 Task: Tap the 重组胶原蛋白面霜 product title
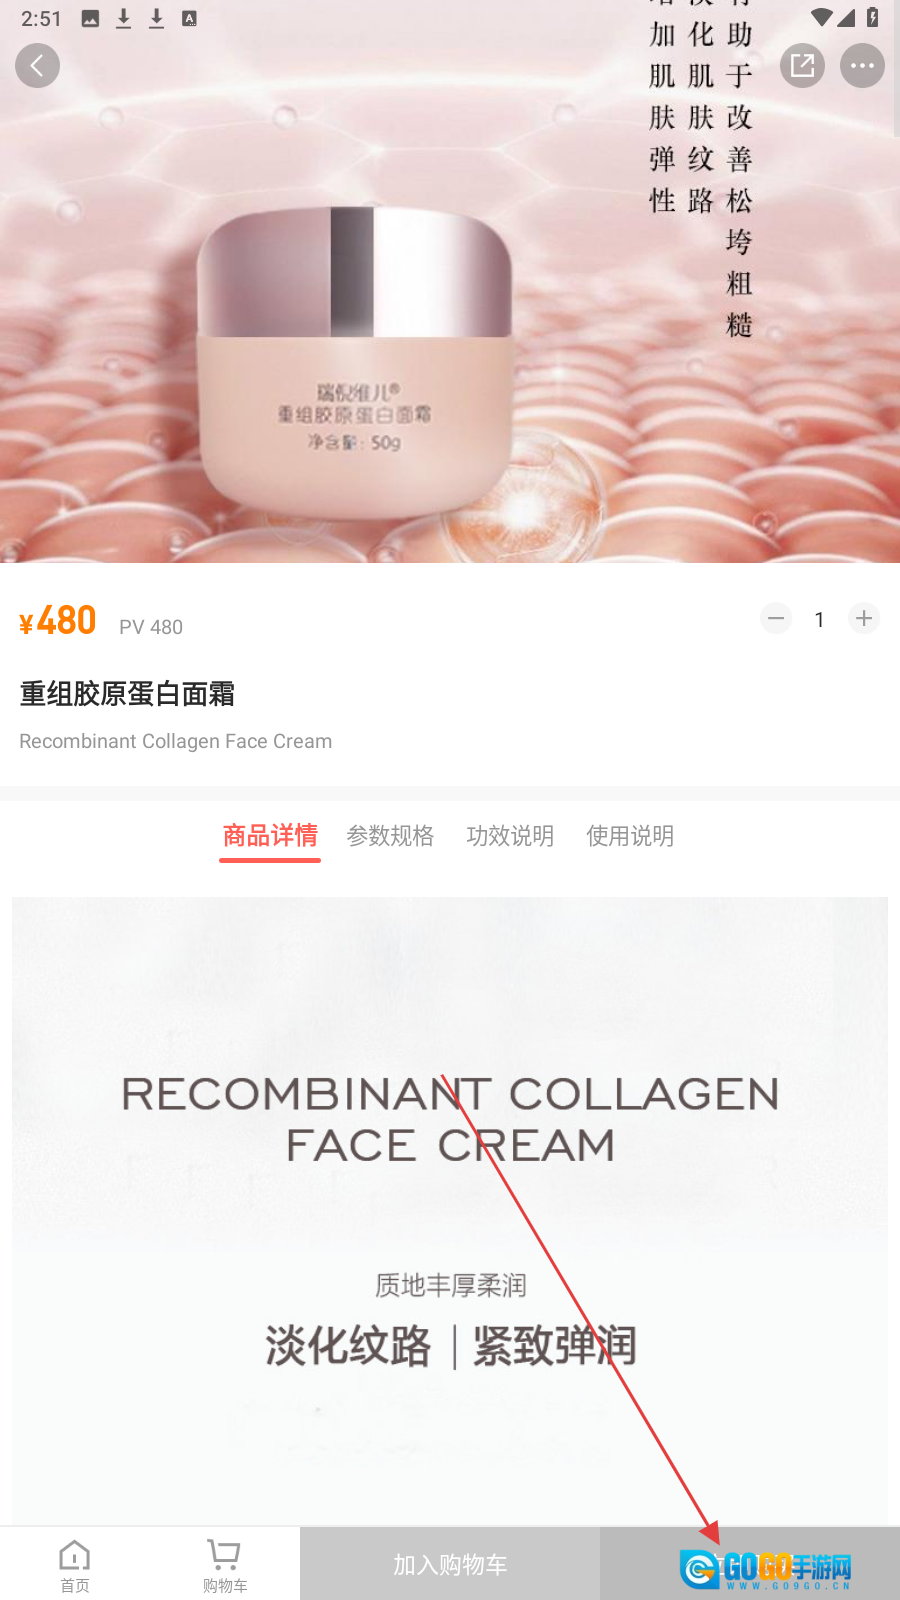(x=127, y=694)
